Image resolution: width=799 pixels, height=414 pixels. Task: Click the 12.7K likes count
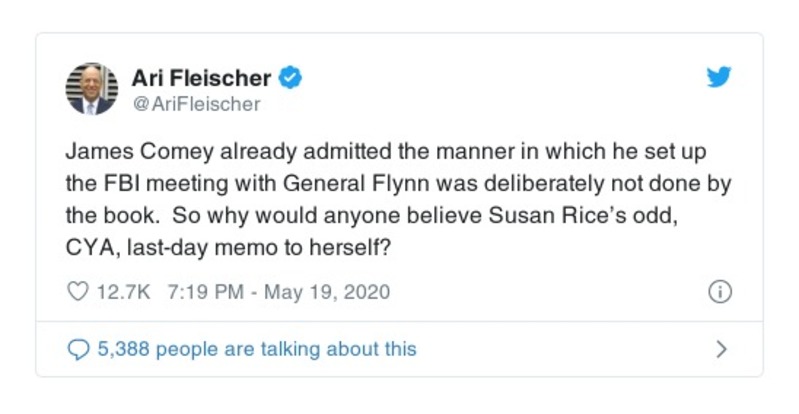(122, 292)
